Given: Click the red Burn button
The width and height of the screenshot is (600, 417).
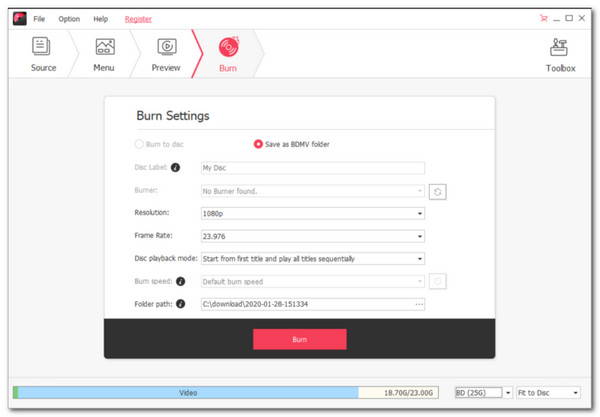Looking at the screenshot, I should point(300,339).
